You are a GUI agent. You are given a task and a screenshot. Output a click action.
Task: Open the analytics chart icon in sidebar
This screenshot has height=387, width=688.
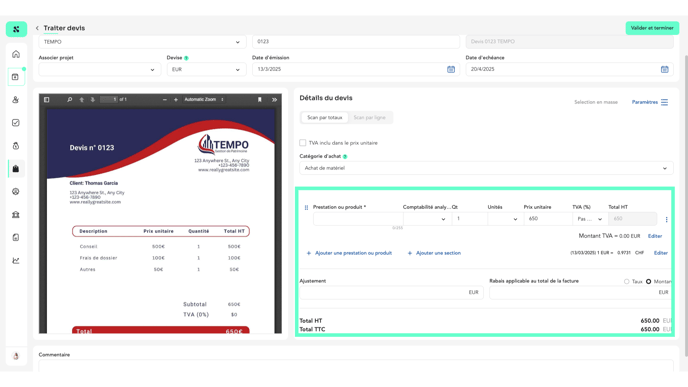pos(16,260)
